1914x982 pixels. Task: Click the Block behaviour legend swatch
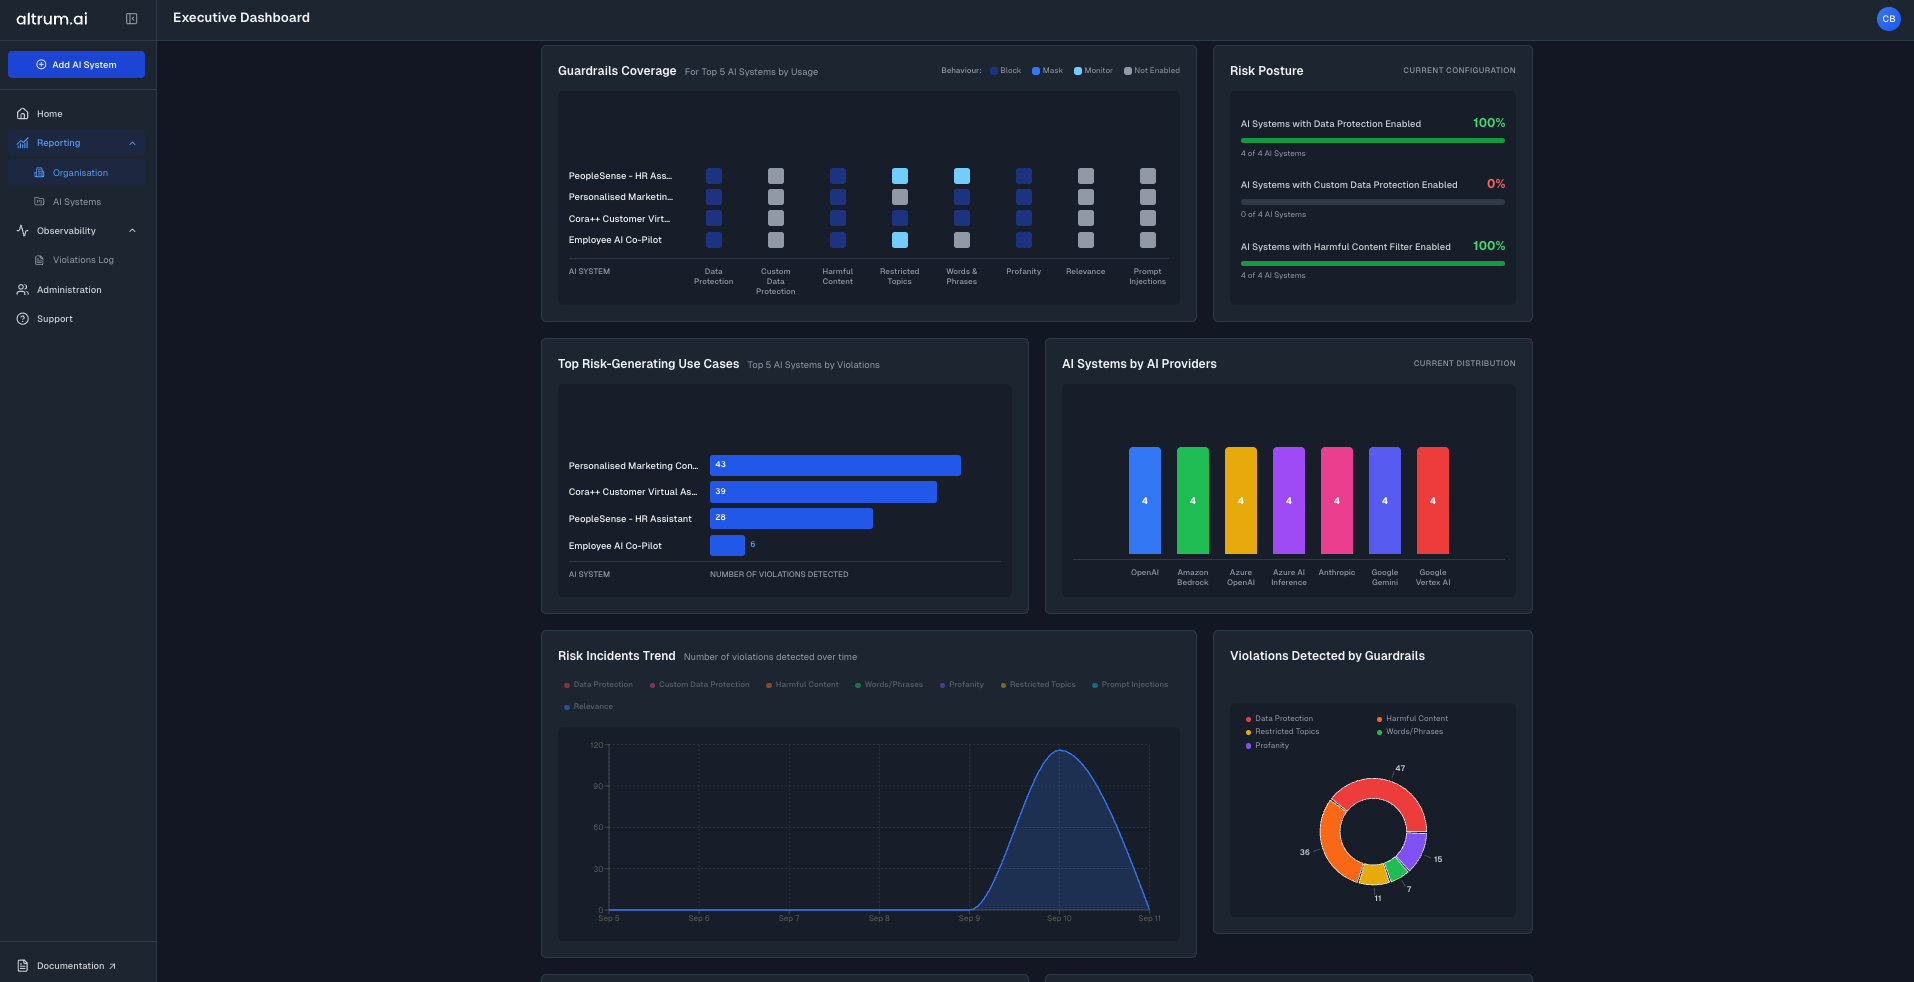pyautogui.click(x=994, y=71)
